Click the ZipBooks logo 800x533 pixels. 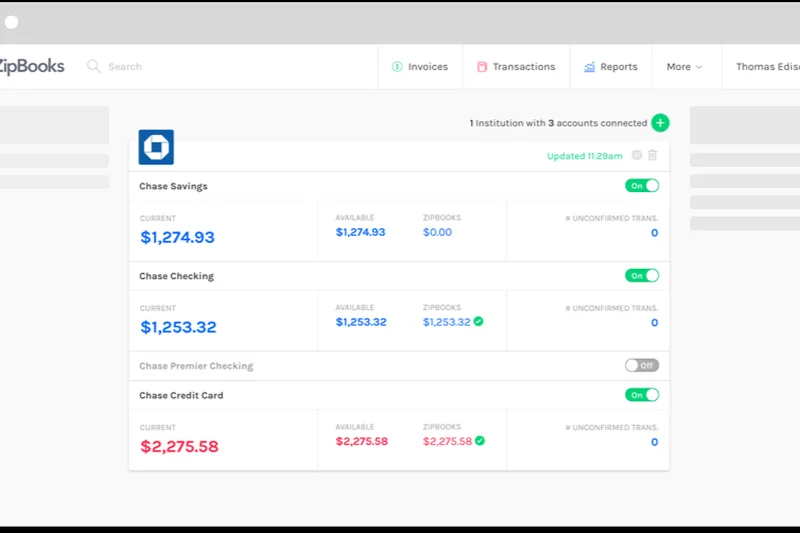coord(31,66)
